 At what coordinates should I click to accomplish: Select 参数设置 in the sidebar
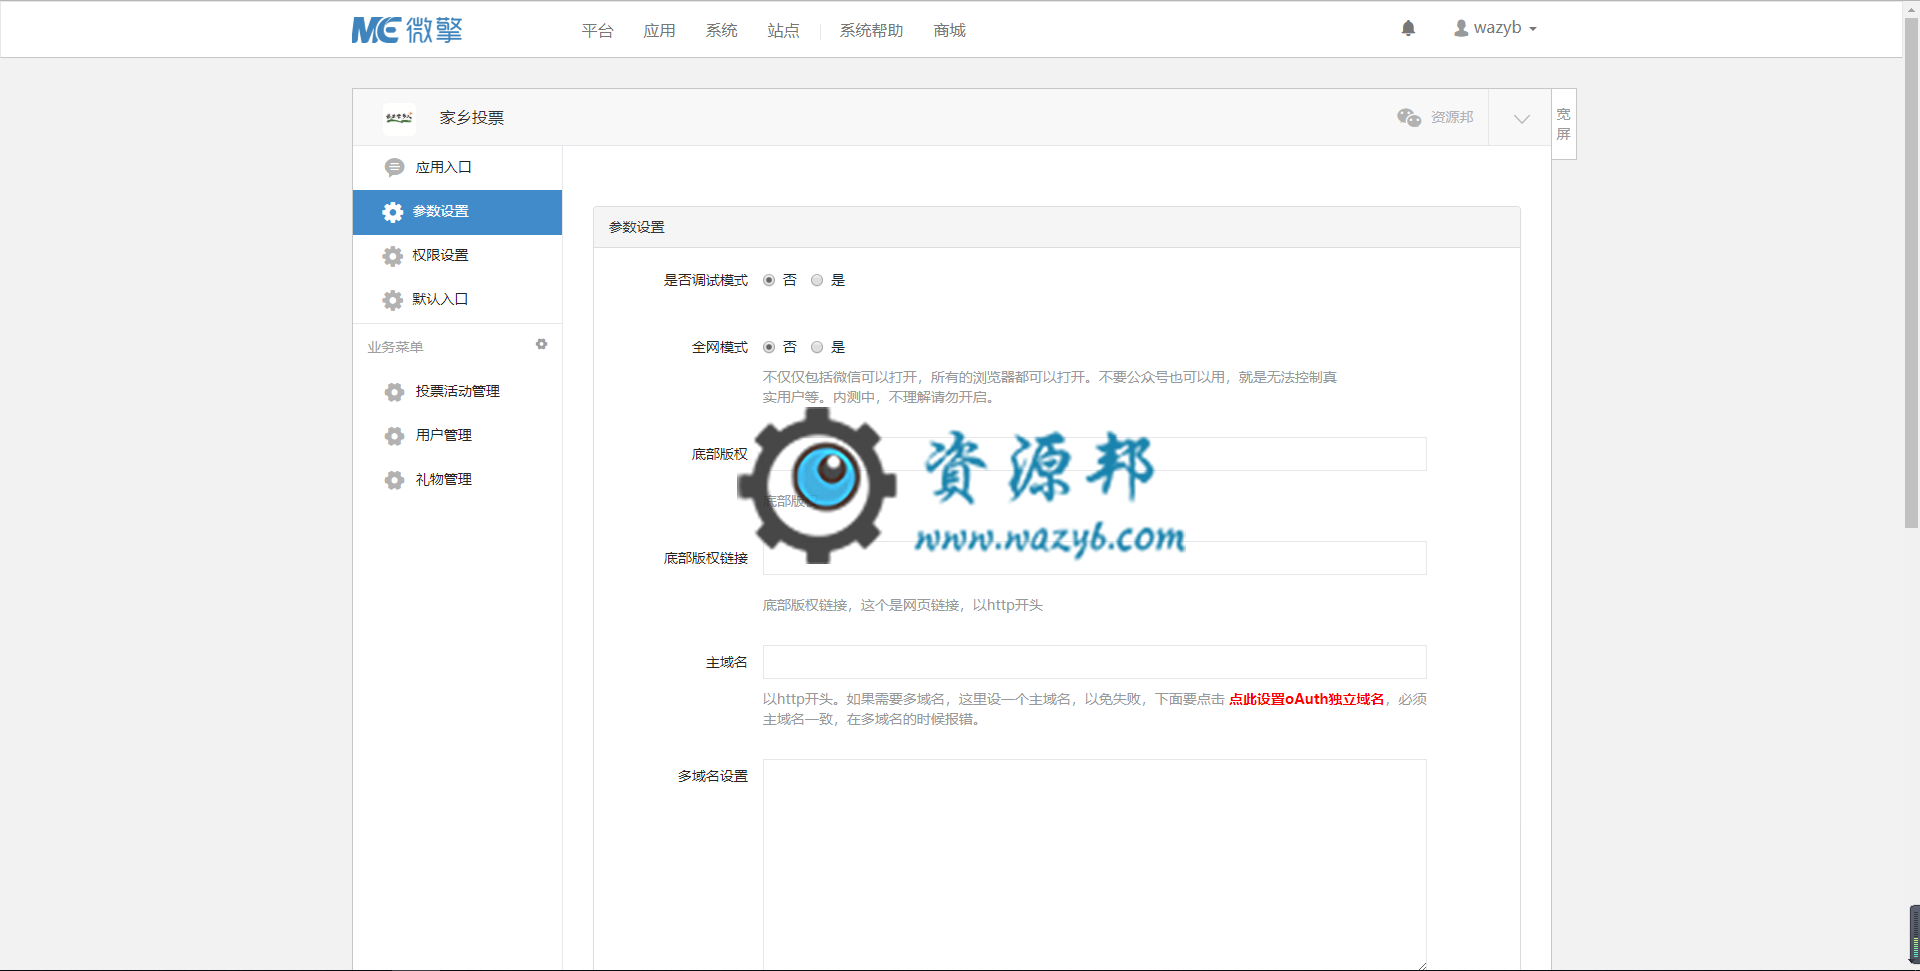[457, 212]
